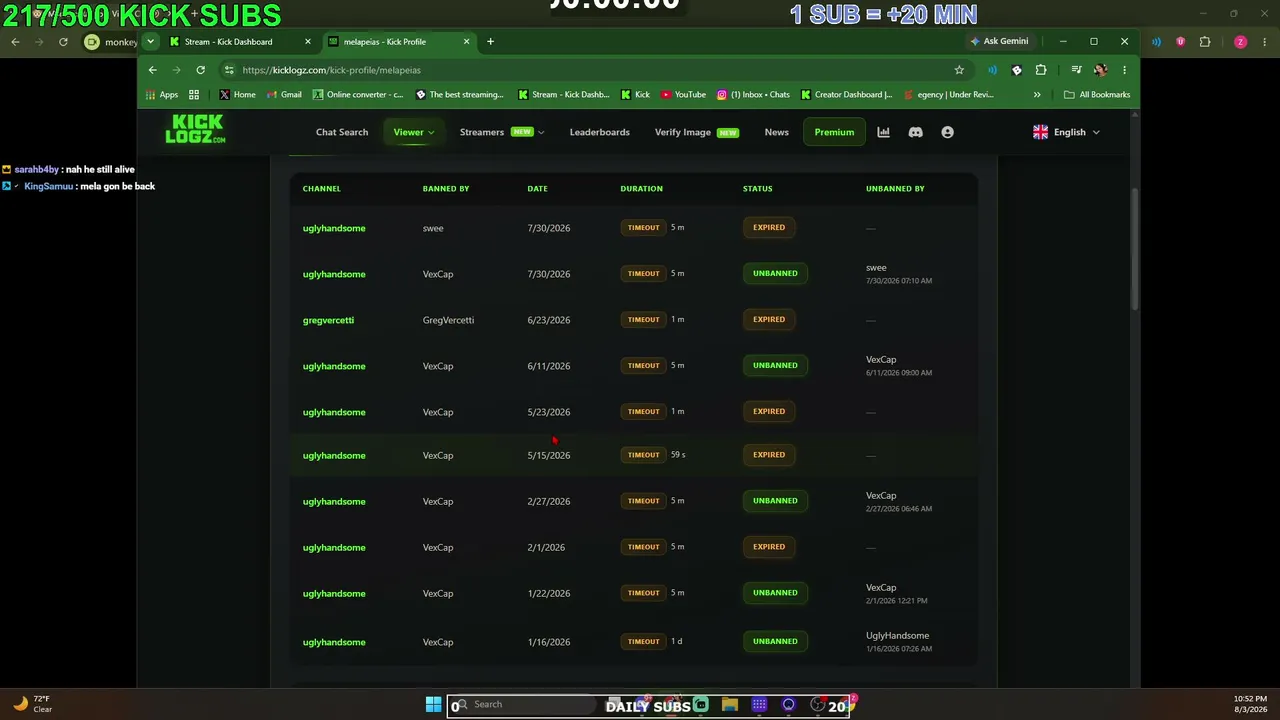Click the 59 s duration value
This screenshot has height=720, width=1280.
click(678, 455)
